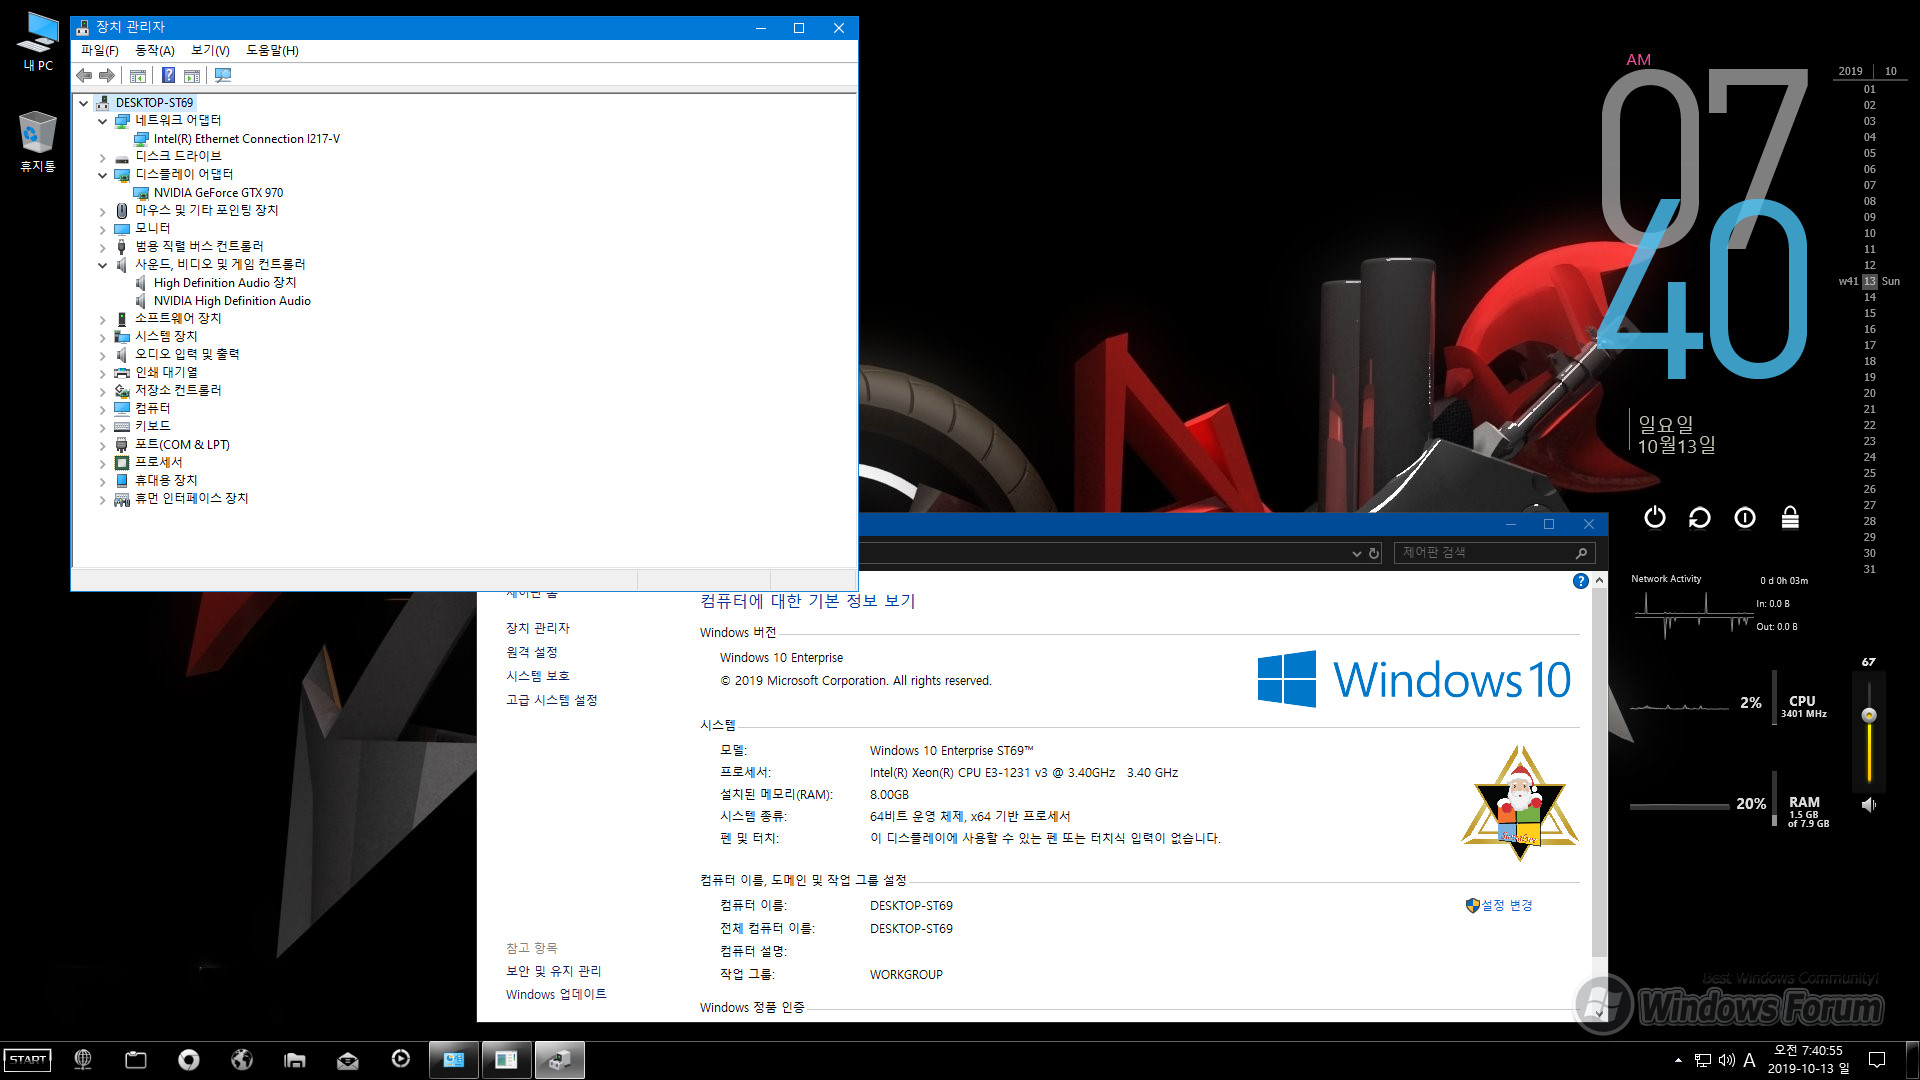Click the scan for hardware changes icon
Screen dimensions: 1920x1080
click(223, 76)
